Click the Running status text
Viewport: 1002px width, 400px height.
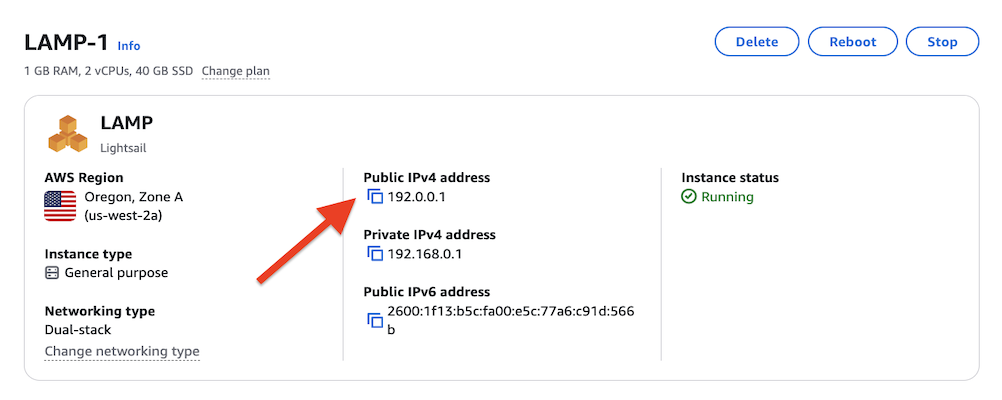[x=727, y=197]
